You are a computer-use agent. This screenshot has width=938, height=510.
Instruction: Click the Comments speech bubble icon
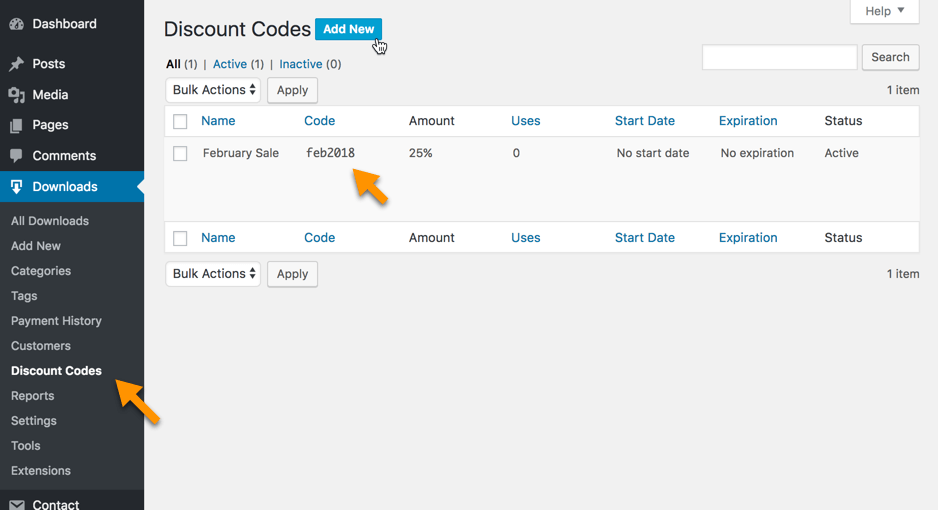16,156
